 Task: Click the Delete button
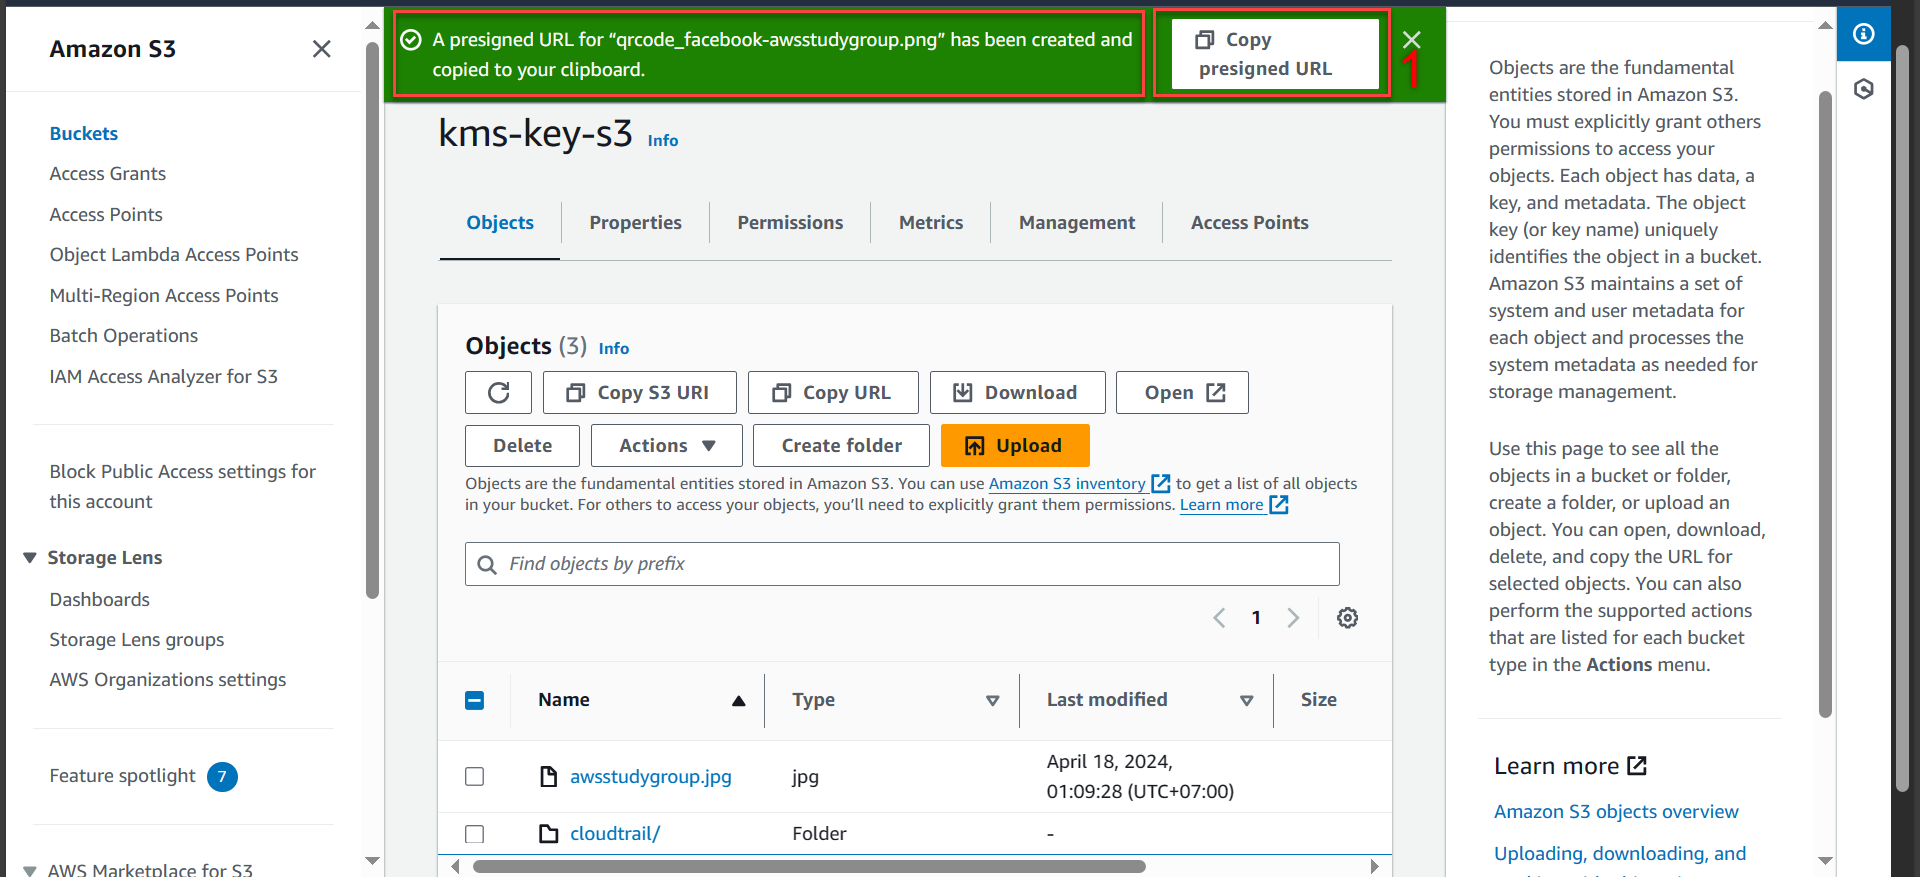tap(522, 446)
